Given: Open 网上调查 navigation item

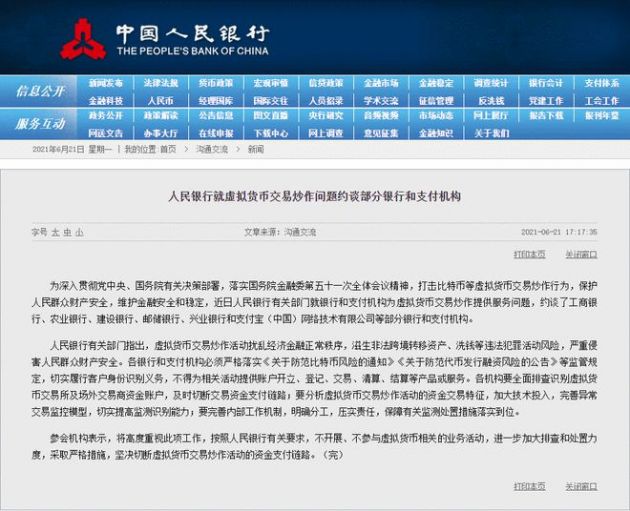Looking at the screenshot, I should click(x=326, y=133).
